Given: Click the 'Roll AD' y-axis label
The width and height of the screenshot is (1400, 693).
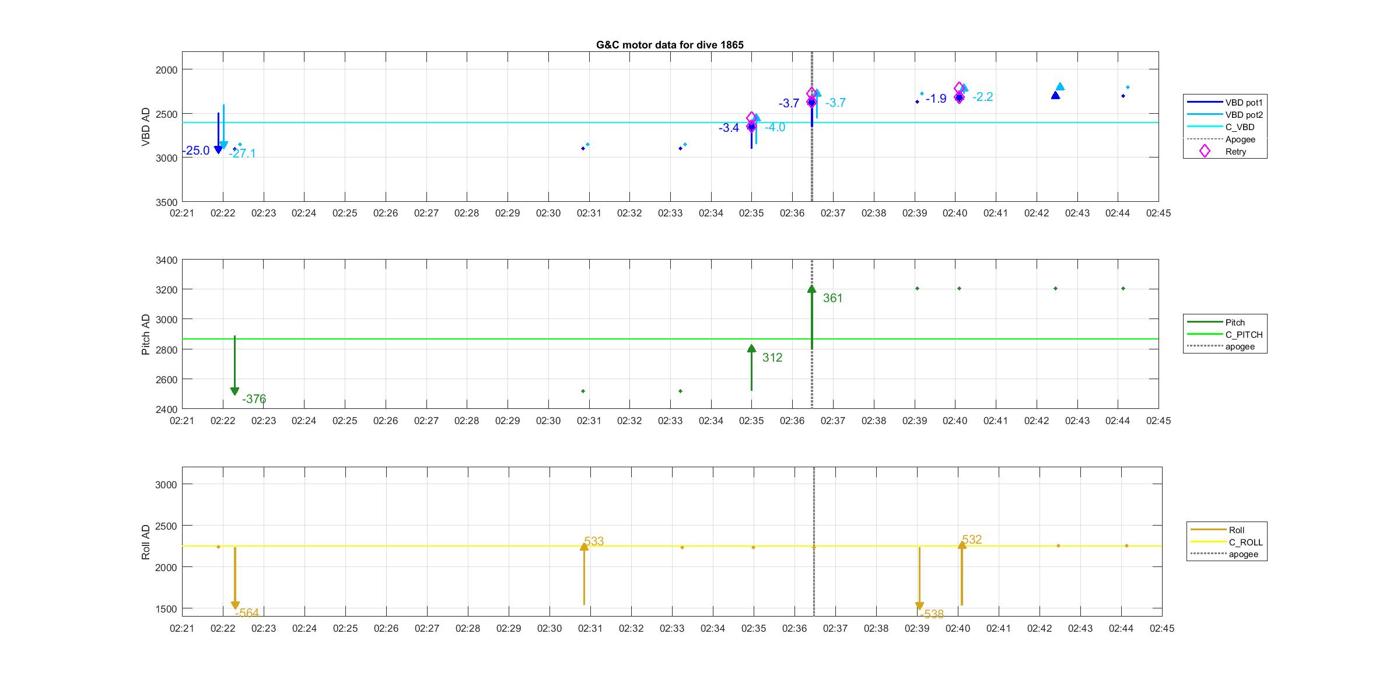Looking at the screenshot, I should [x=146, y=541].
